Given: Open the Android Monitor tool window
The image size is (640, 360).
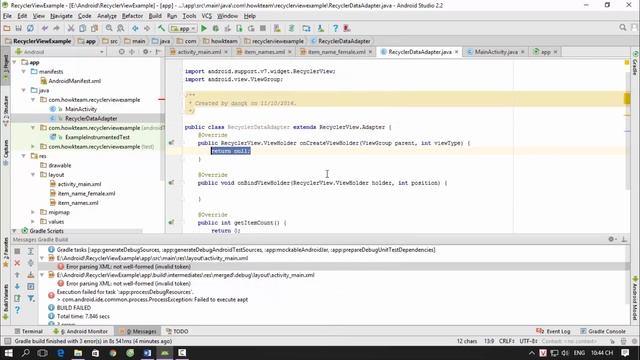Looking at the screenshot, I should (80, 331).
